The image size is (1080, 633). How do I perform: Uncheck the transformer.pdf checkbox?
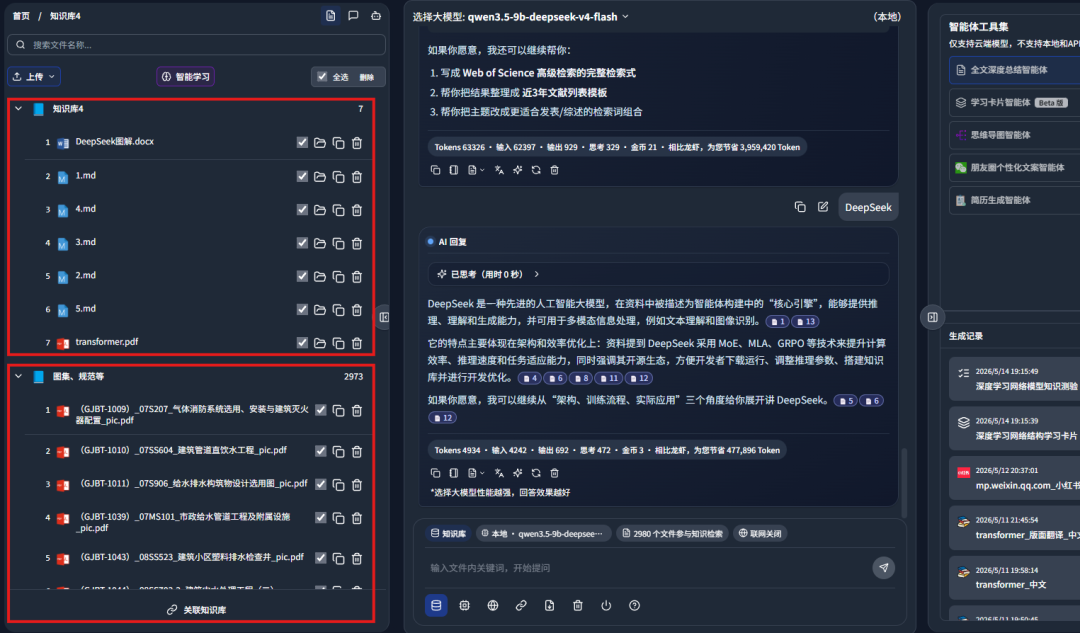coord(302,342)
